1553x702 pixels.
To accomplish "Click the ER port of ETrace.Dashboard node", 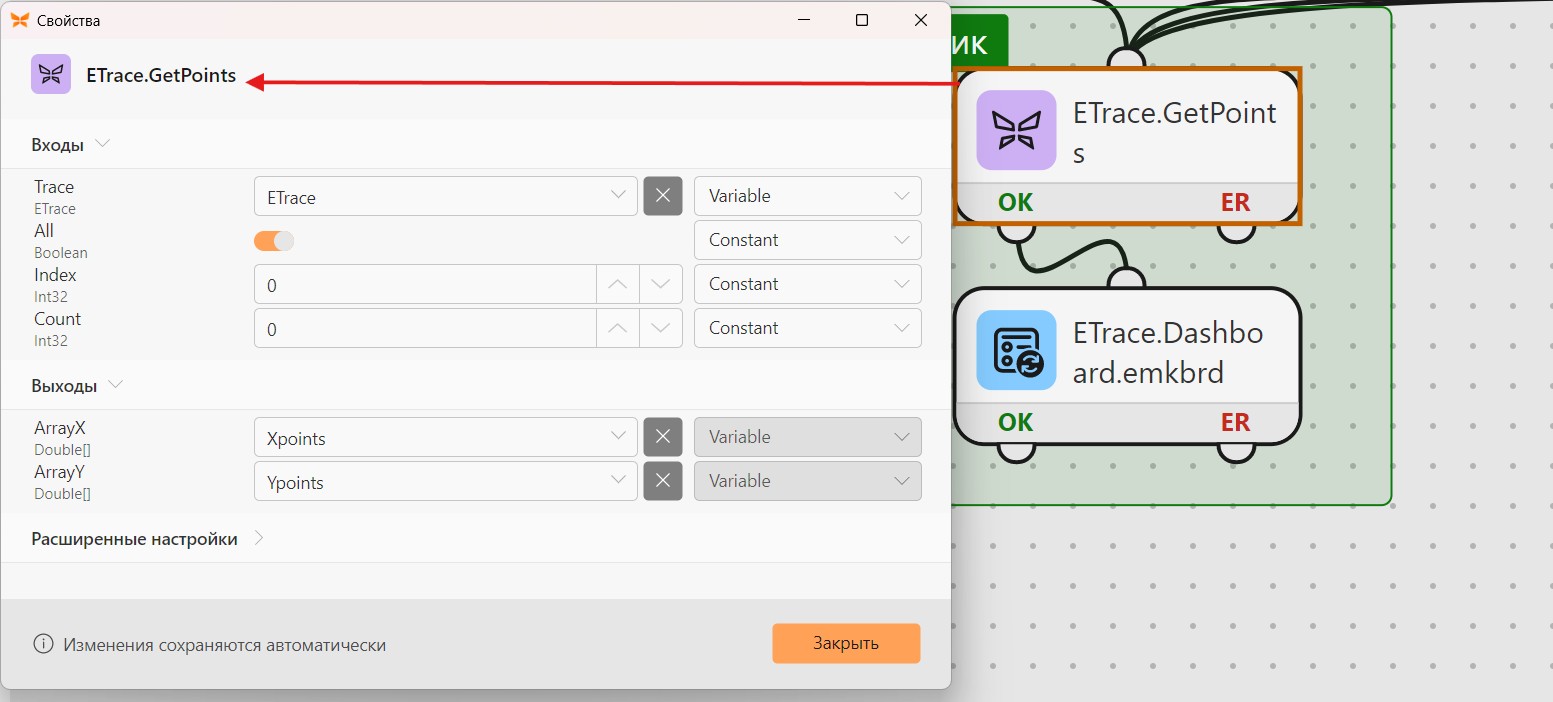I will coord(1236,423).
